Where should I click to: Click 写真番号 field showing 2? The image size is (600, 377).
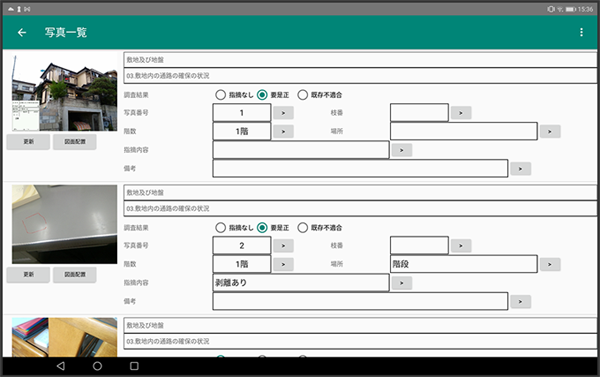242,245
